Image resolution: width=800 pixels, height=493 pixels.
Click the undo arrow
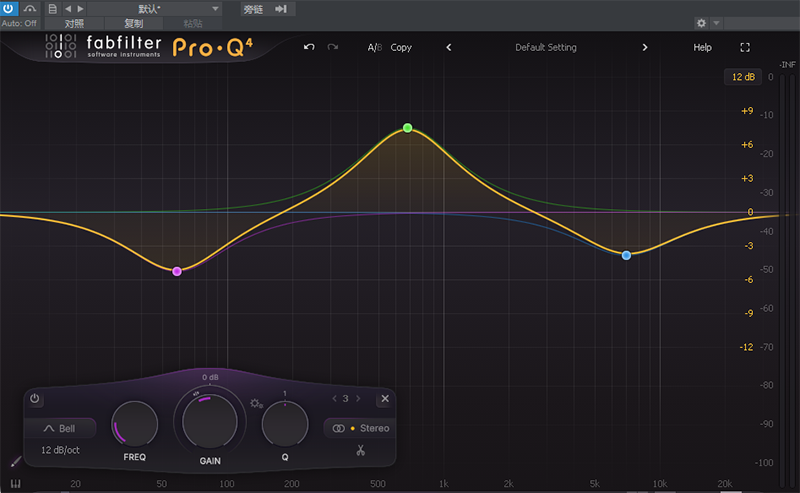coord(309,47)
